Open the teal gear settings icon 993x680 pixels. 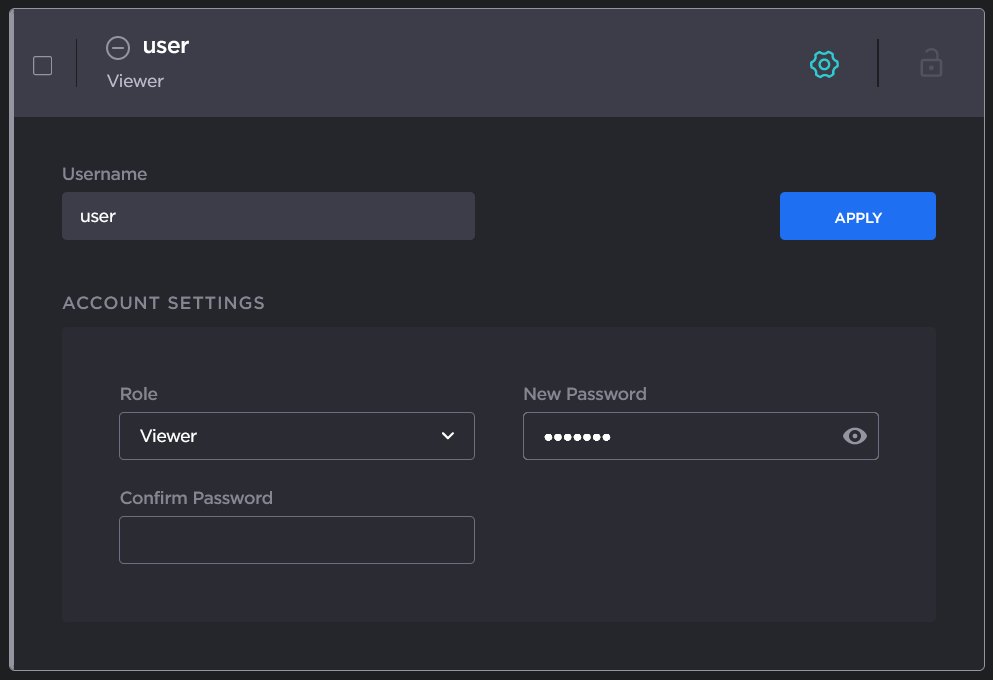click(824, 65)
